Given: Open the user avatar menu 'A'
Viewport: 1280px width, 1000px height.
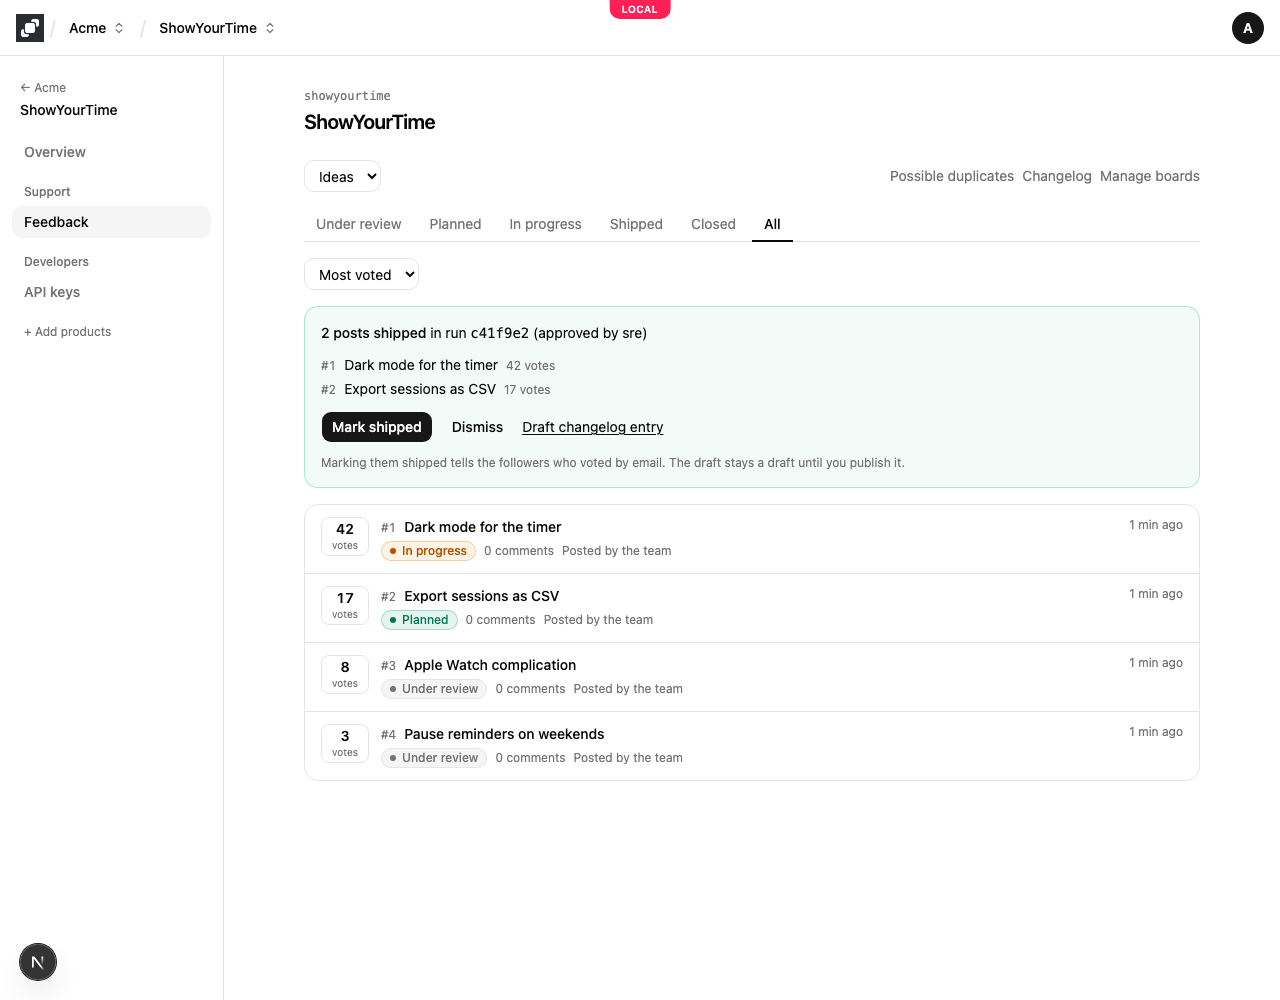Looking at the screenshot, I should point(1248,28).
